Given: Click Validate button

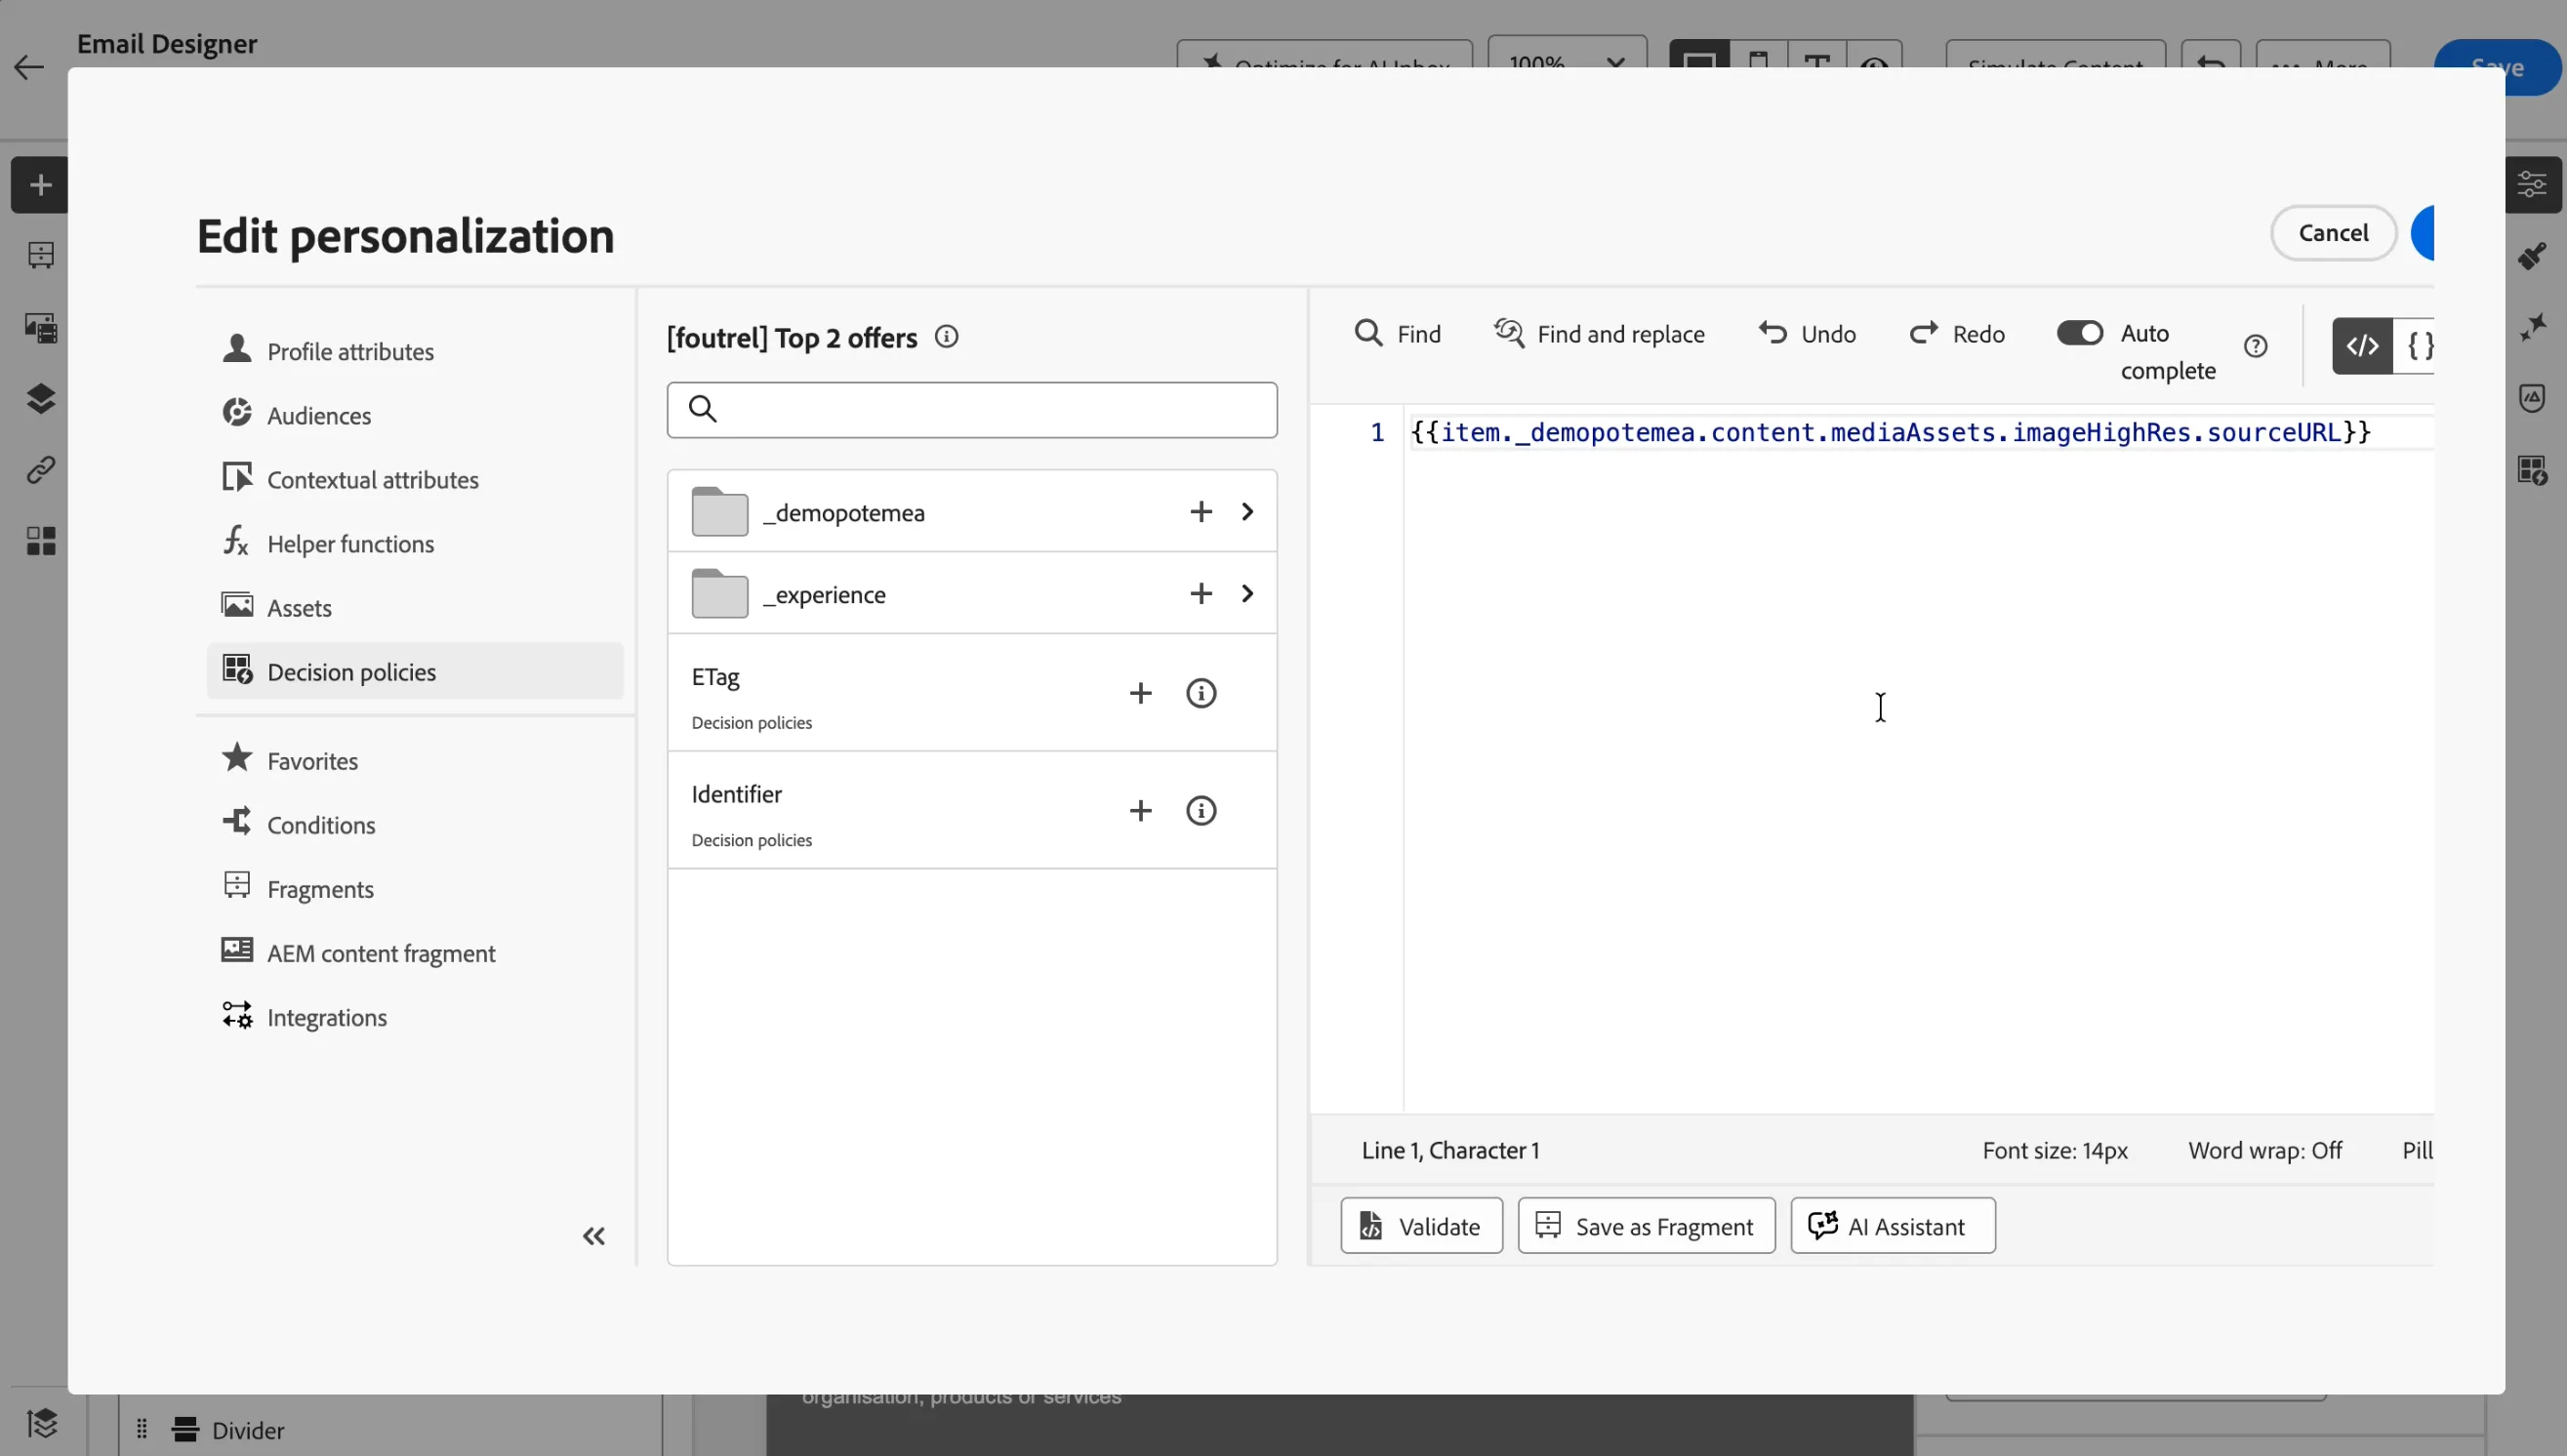Looking at the screenshot, I should tap(1421, 1226).
